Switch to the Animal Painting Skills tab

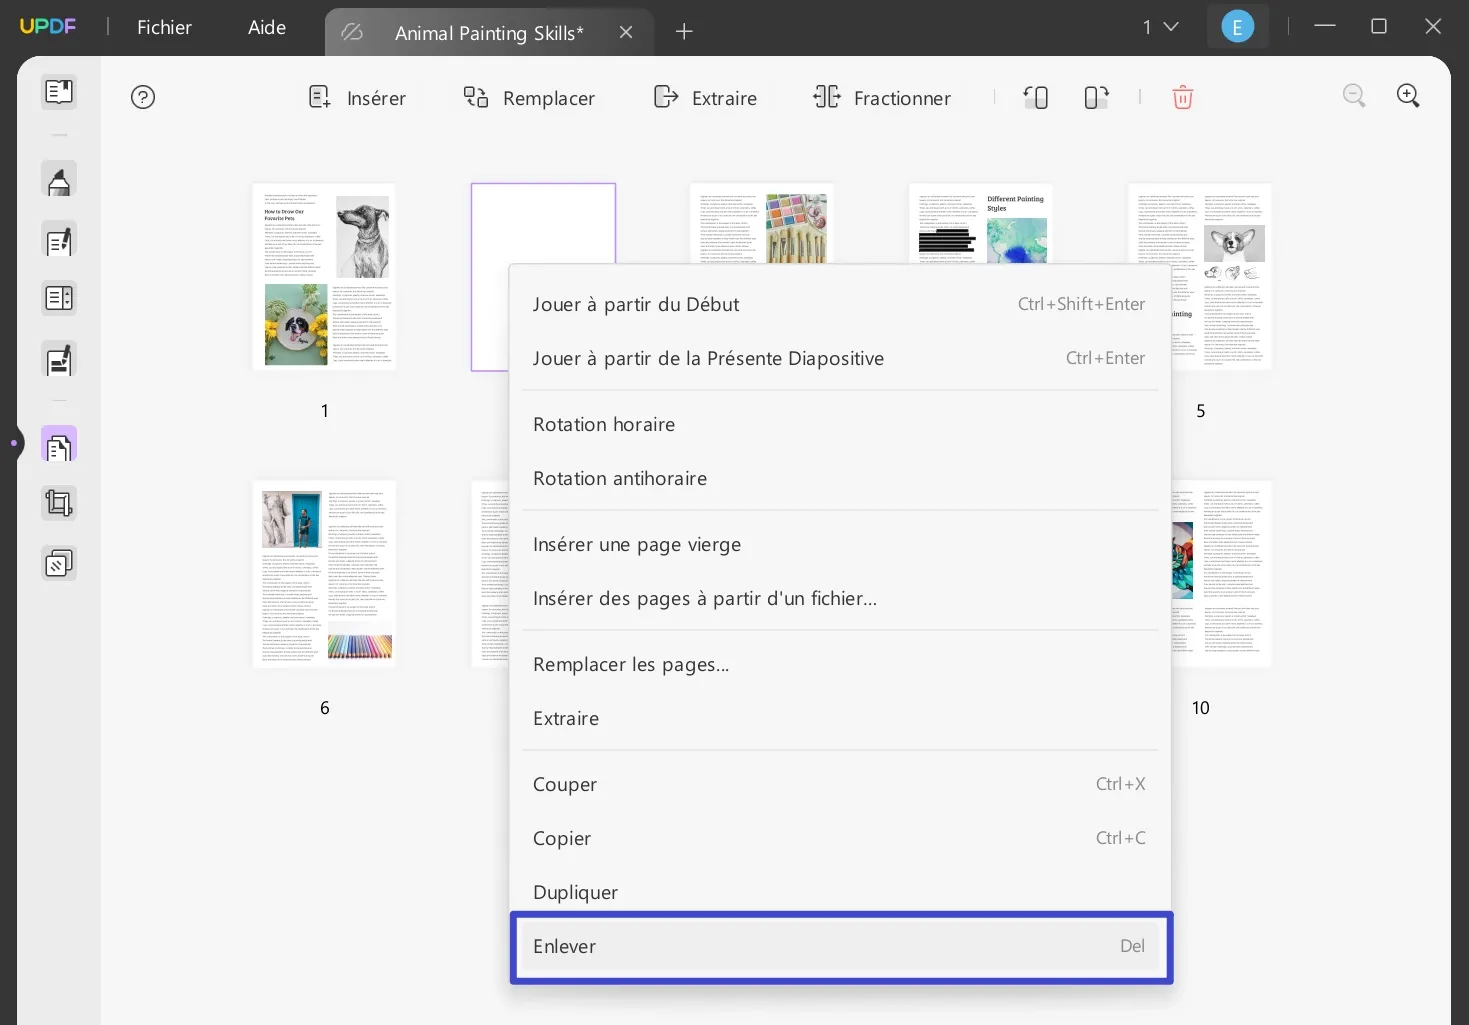(488, 32)
